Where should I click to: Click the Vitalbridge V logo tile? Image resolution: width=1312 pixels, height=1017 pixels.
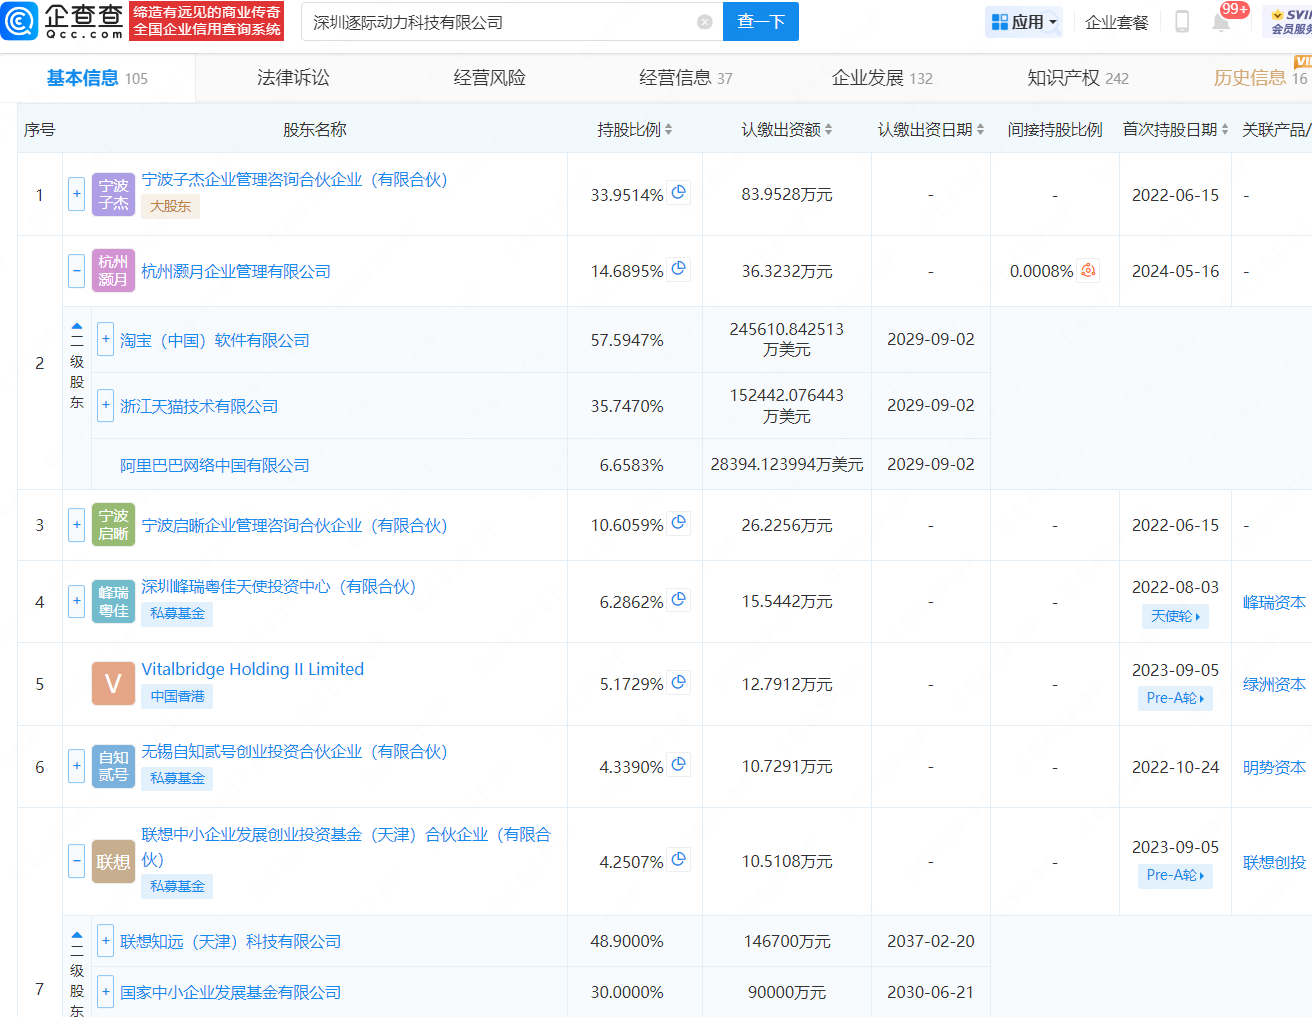pos(113,684)
